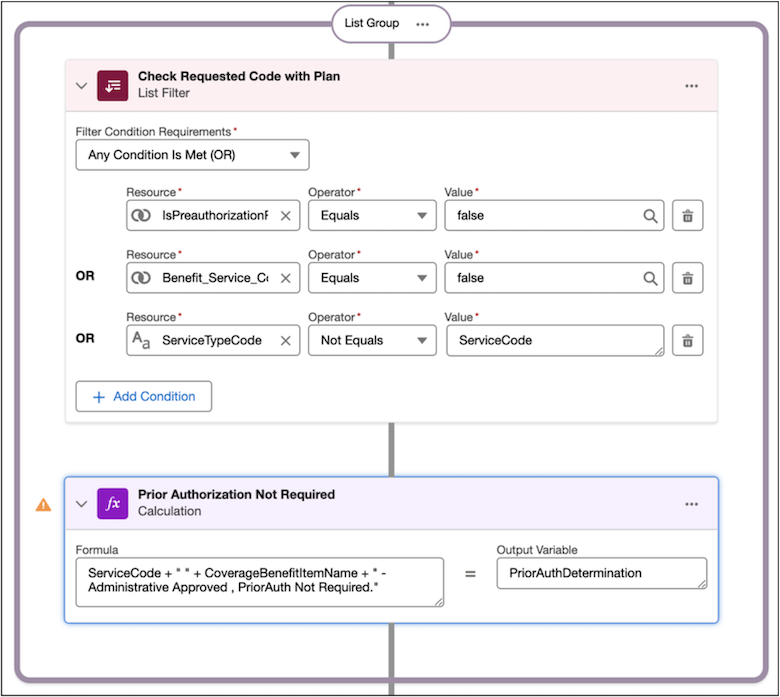Open options menu for Check Requested Code element
780x697 pixels.
pos(691,86)
